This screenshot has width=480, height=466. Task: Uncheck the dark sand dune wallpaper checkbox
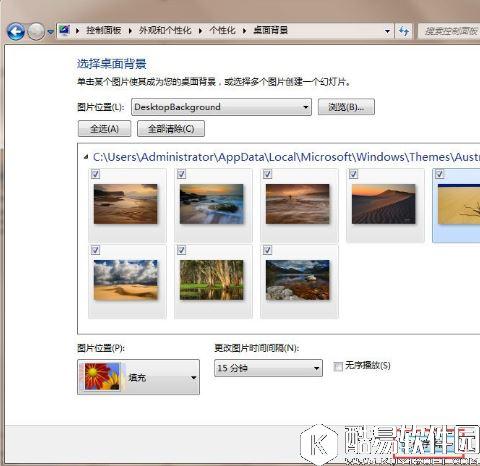pos(354,174)
